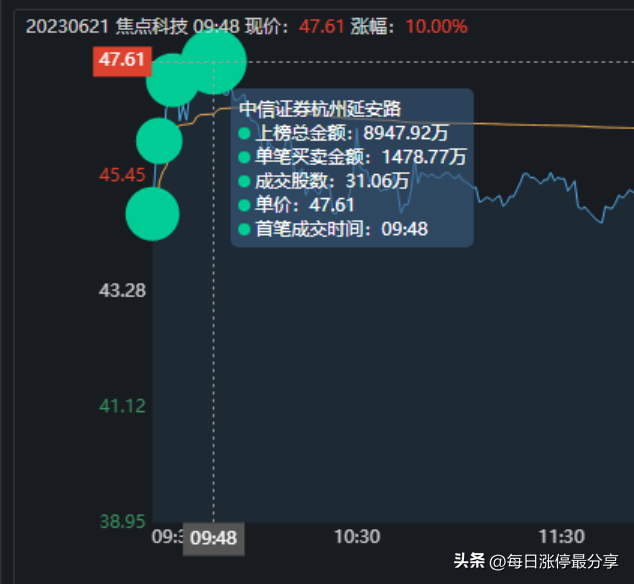Click the green dot beside 成交股数
Image resolution: width=634 pixels, height=584 pixels.
(244, 181)
